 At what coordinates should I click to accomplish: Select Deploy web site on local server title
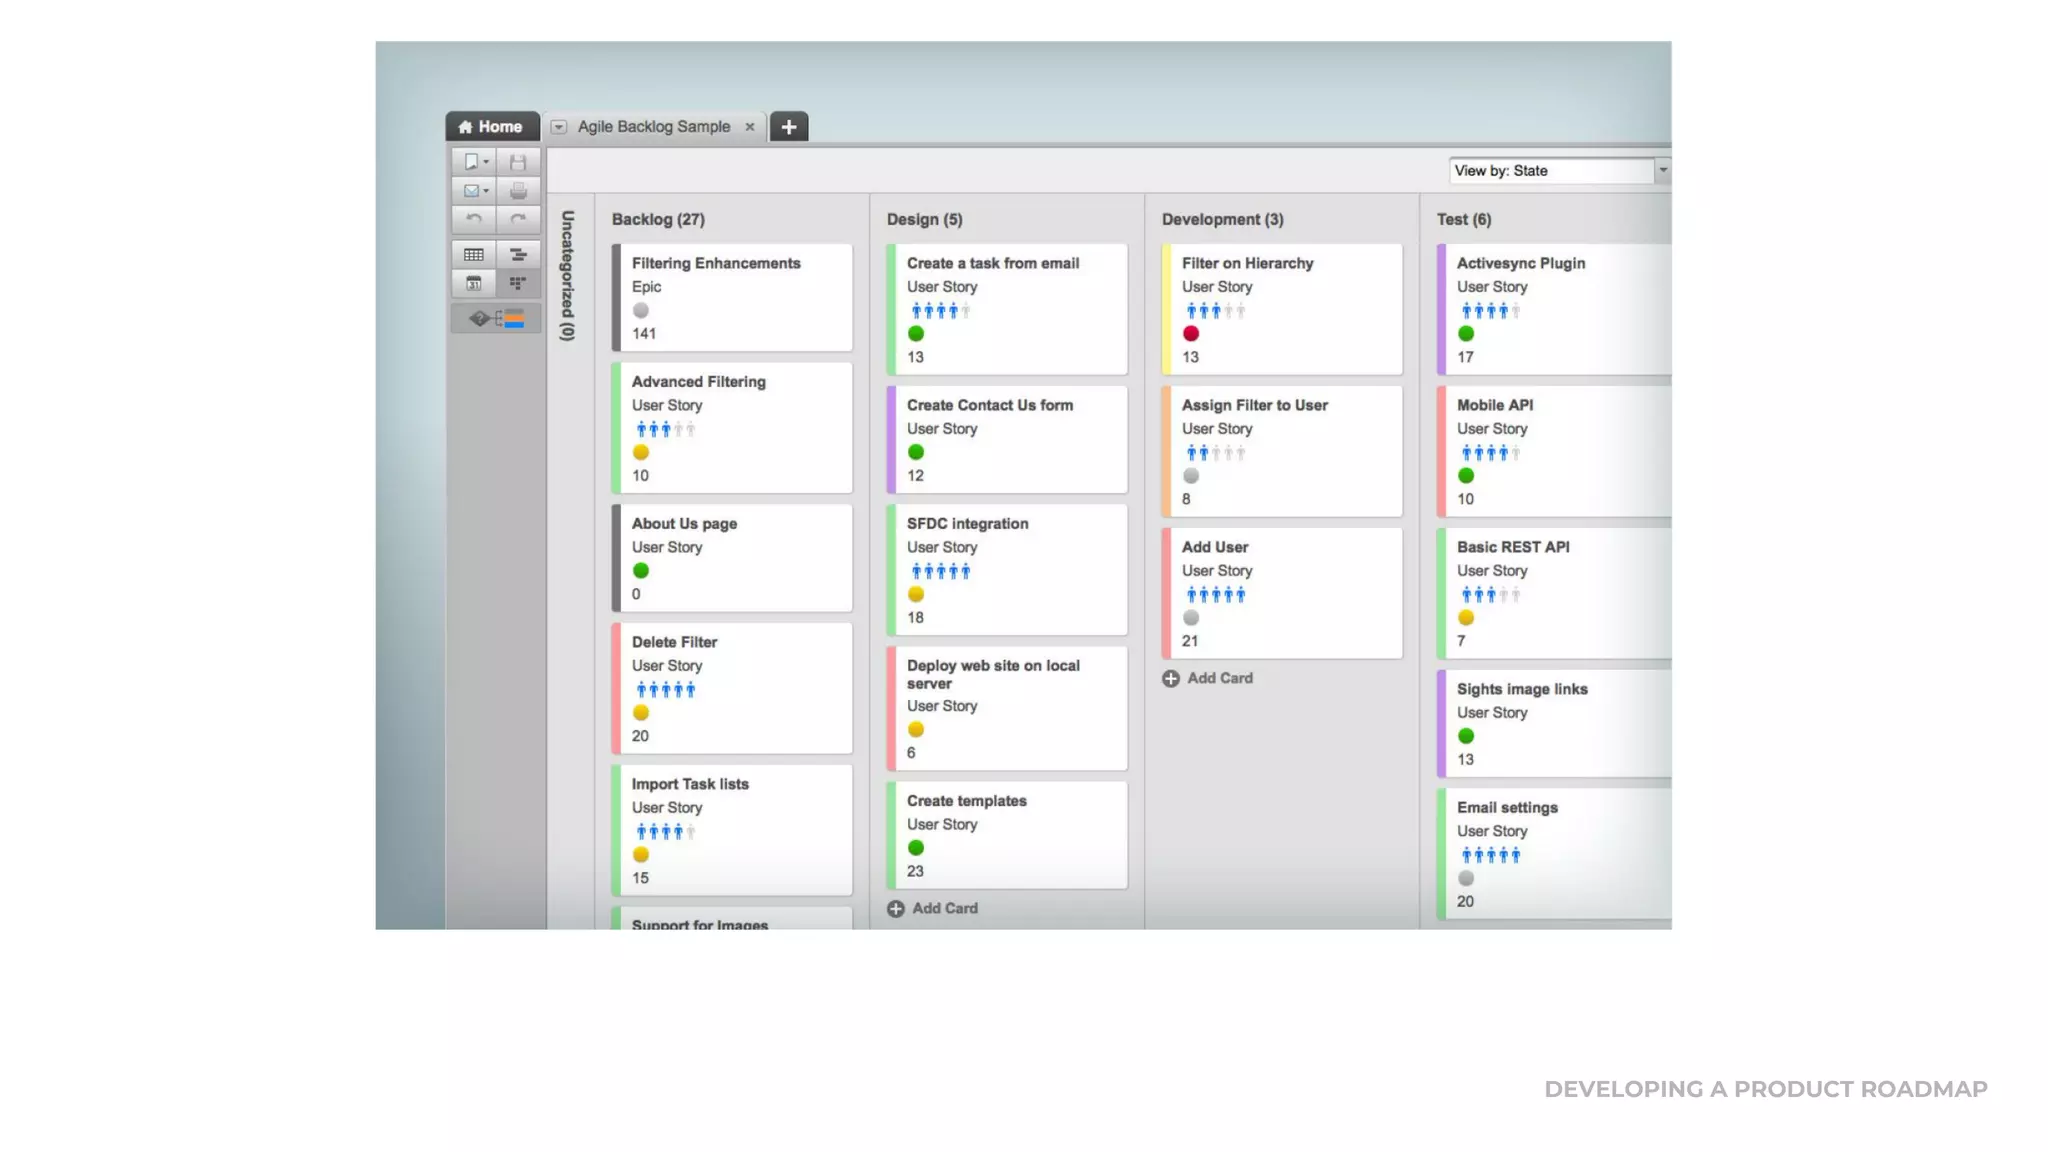[993, 674]
